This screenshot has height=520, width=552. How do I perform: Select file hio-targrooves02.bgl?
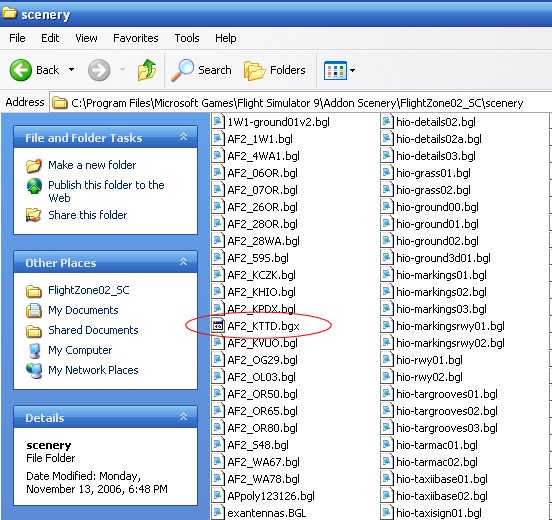coord(447,411)
